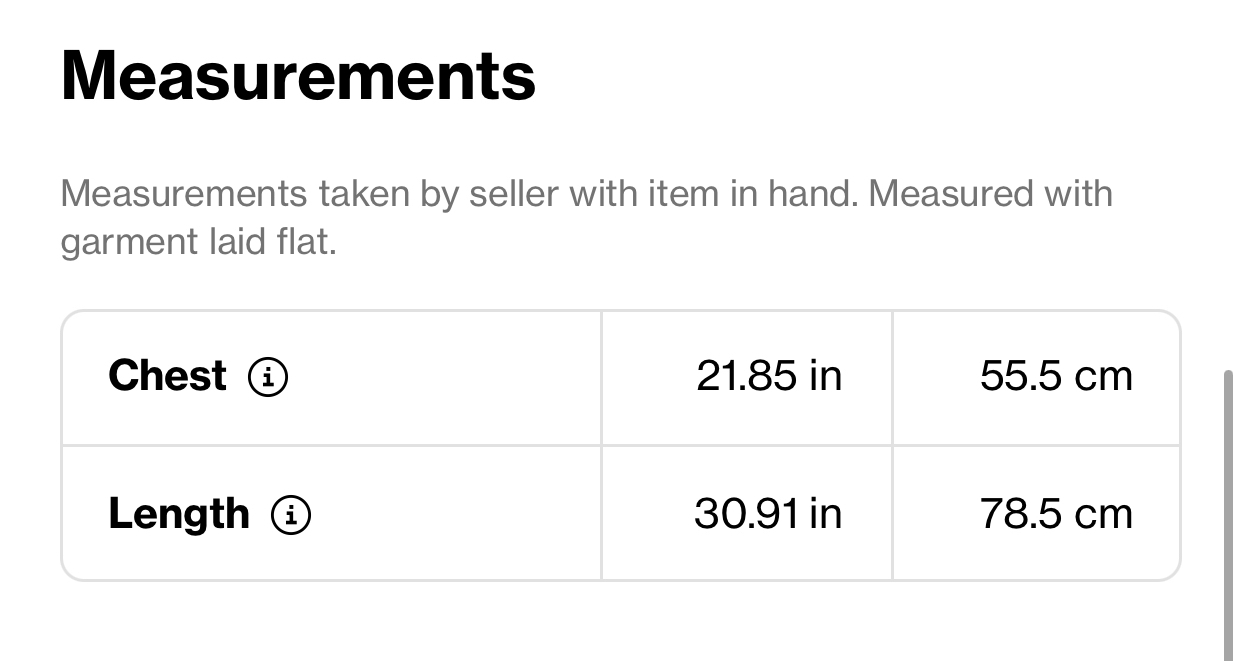Open the Chest measurement info icon

(268, 378)
